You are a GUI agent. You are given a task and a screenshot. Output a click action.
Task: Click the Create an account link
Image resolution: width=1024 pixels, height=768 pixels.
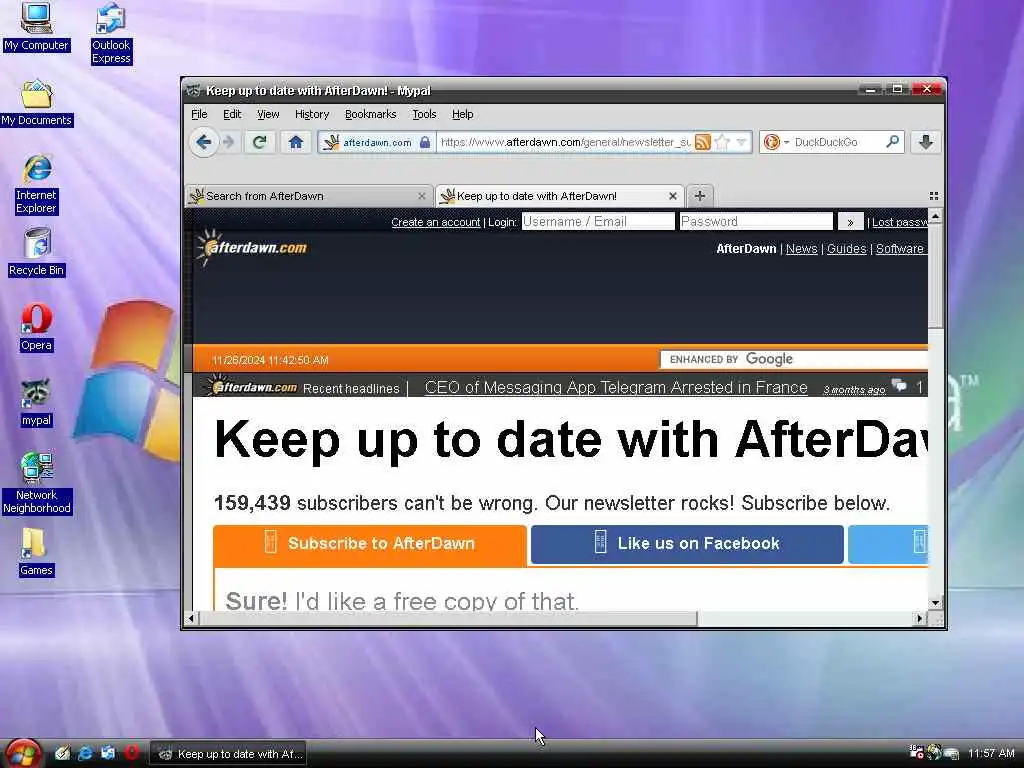[436, 222]
